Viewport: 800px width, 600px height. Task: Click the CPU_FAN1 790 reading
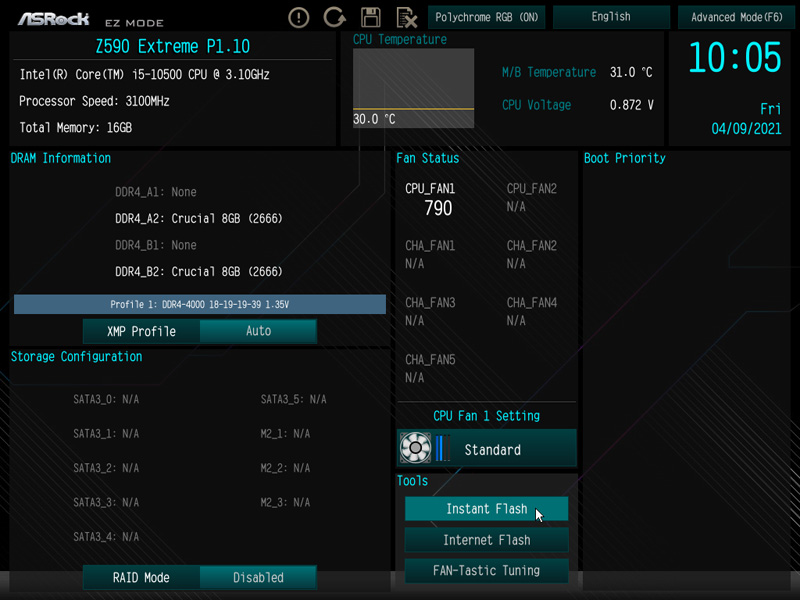click(431, 198)
